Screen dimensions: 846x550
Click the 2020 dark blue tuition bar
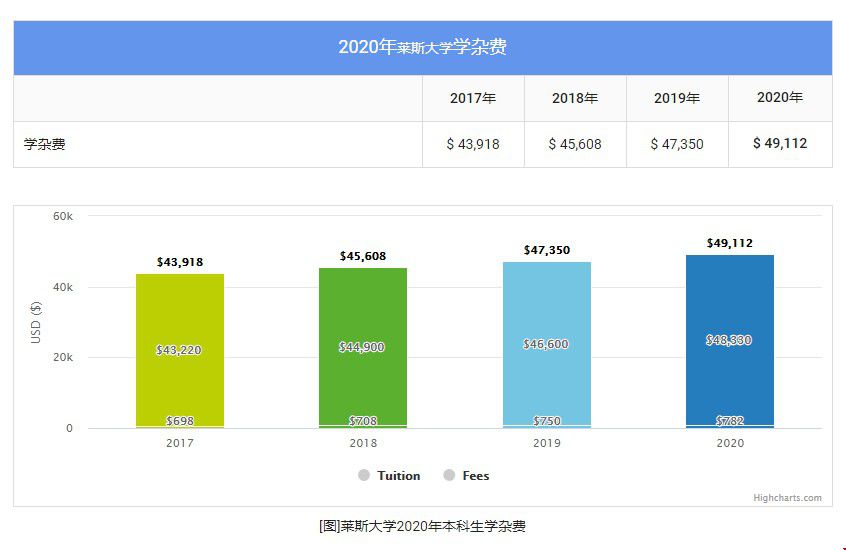tap(729, 340)
